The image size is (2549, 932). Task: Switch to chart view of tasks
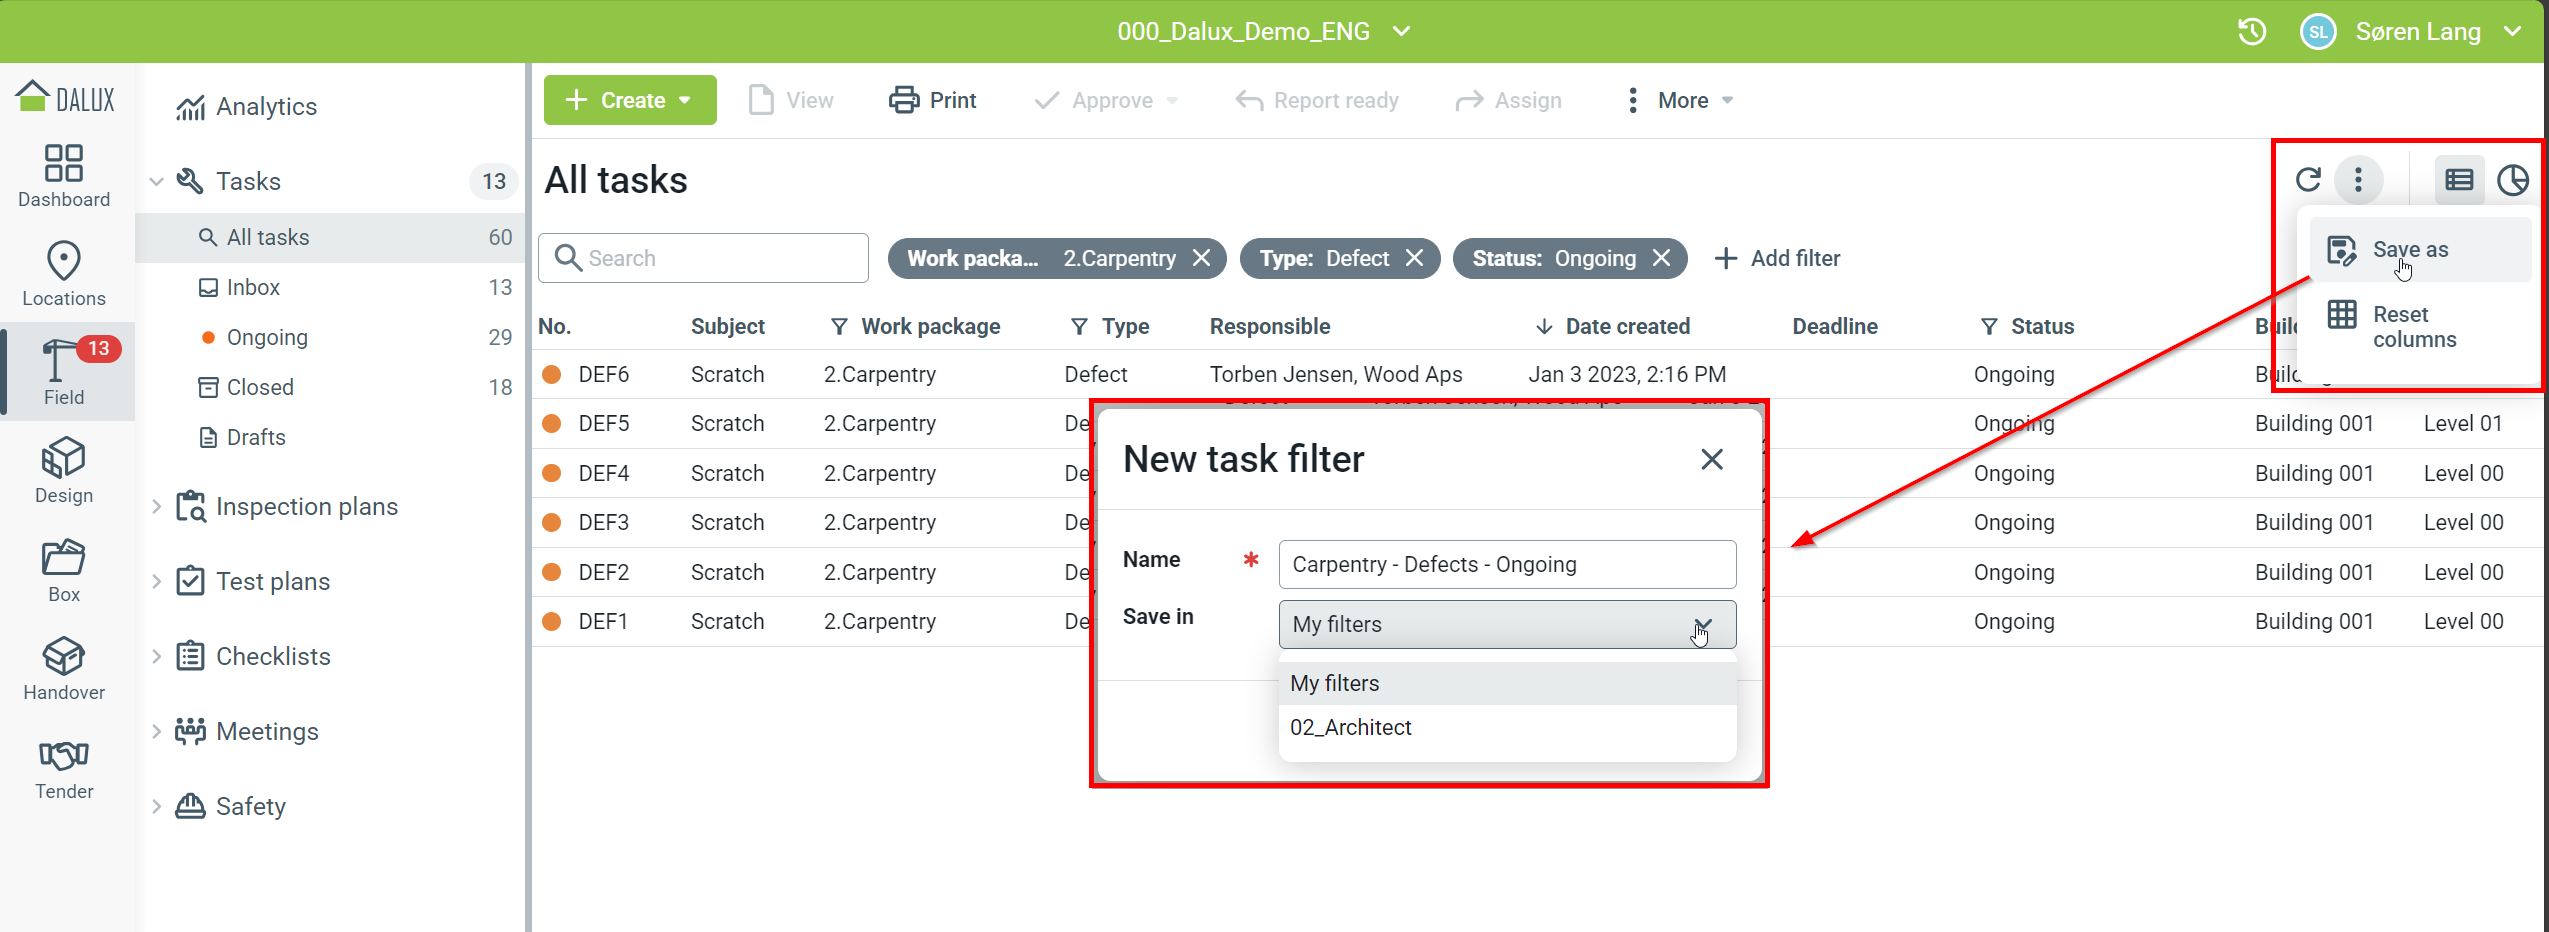click(2512, 180)
